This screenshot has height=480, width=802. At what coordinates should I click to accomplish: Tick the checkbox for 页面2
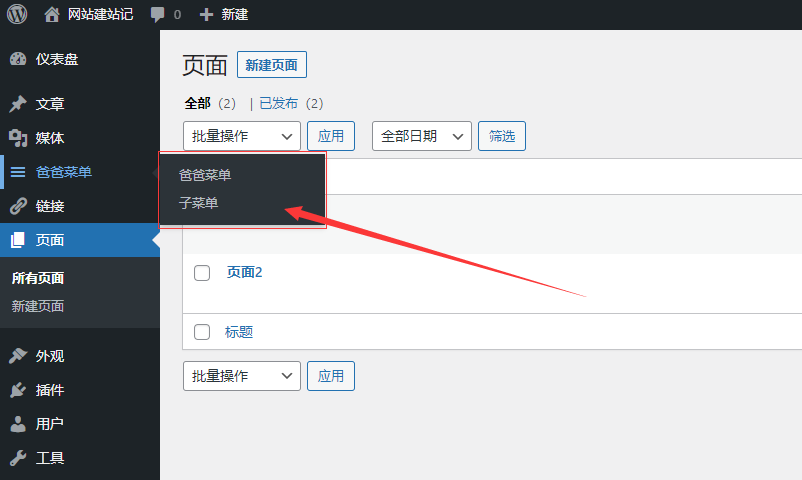coord(202,273)
